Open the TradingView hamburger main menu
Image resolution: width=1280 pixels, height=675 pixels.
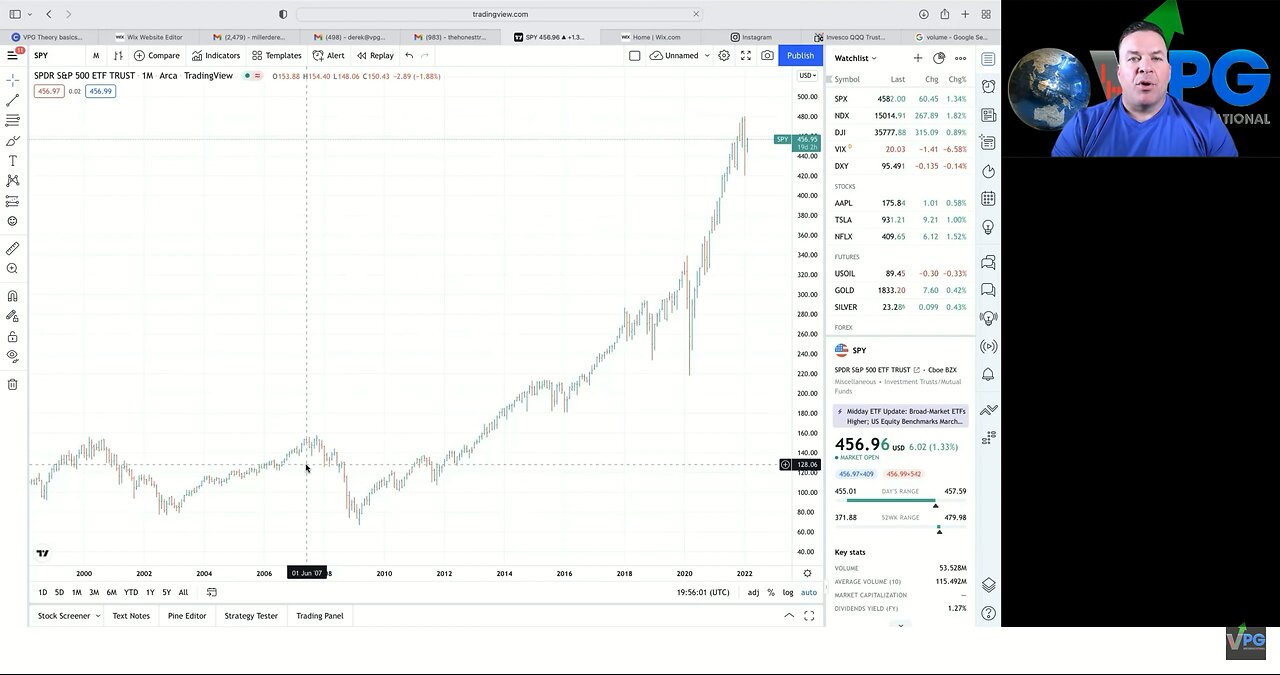(12, 55)
